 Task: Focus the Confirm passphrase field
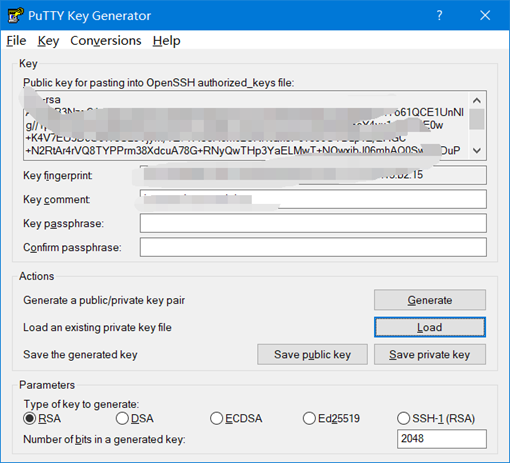pyautogui.click(x=313, y=247)
